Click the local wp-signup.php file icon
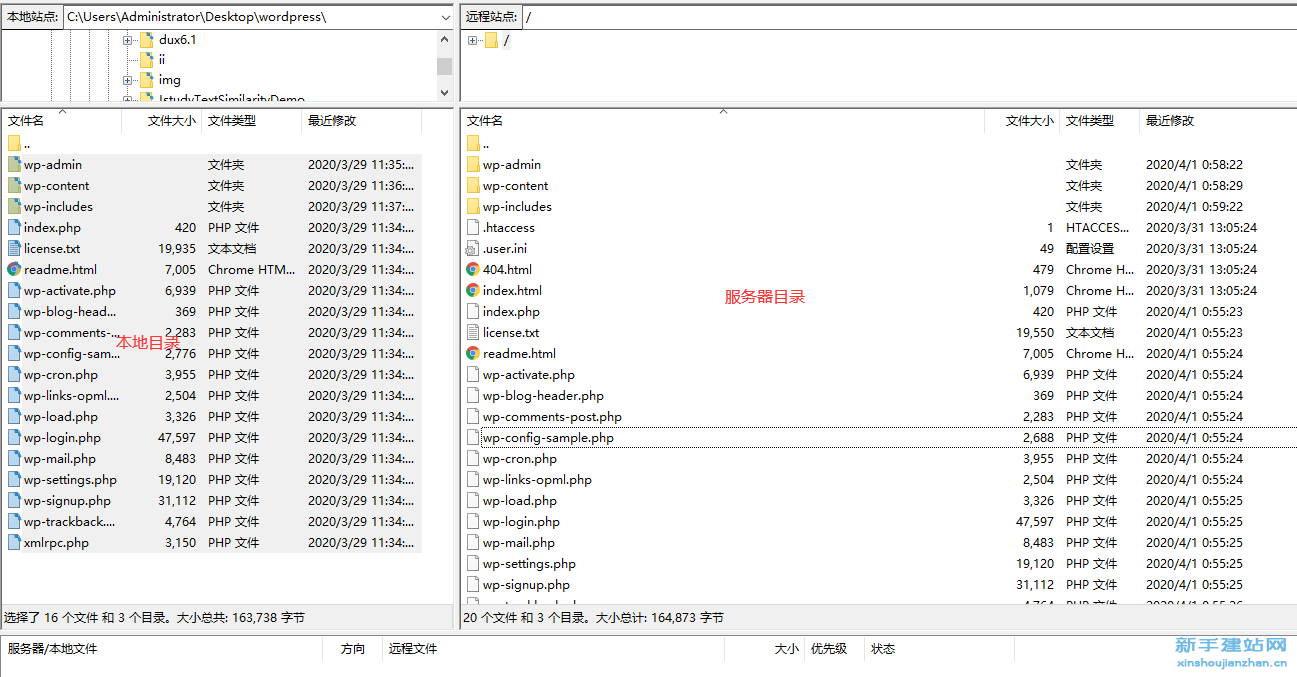Viewport: 1297px width, 677px height. pos(14,500)
